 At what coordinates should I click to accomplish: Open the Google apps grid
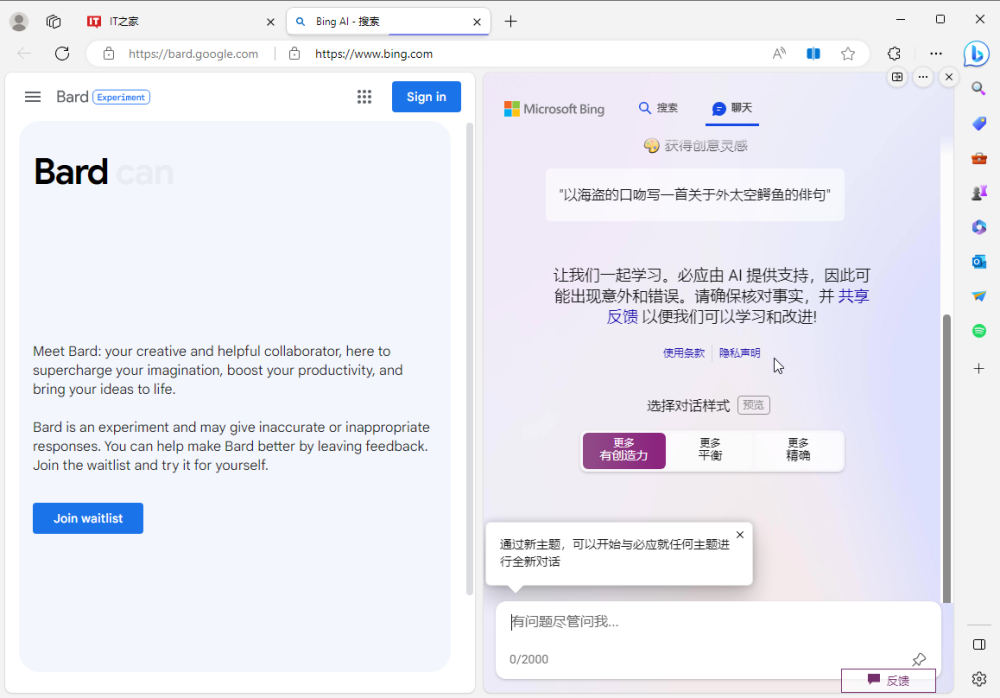[x=364, y=97]
